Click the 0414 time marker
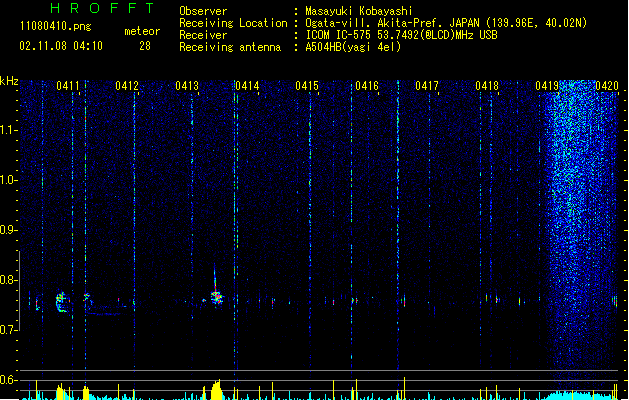Screen dimensions: 629x400 tap(247, 86)
